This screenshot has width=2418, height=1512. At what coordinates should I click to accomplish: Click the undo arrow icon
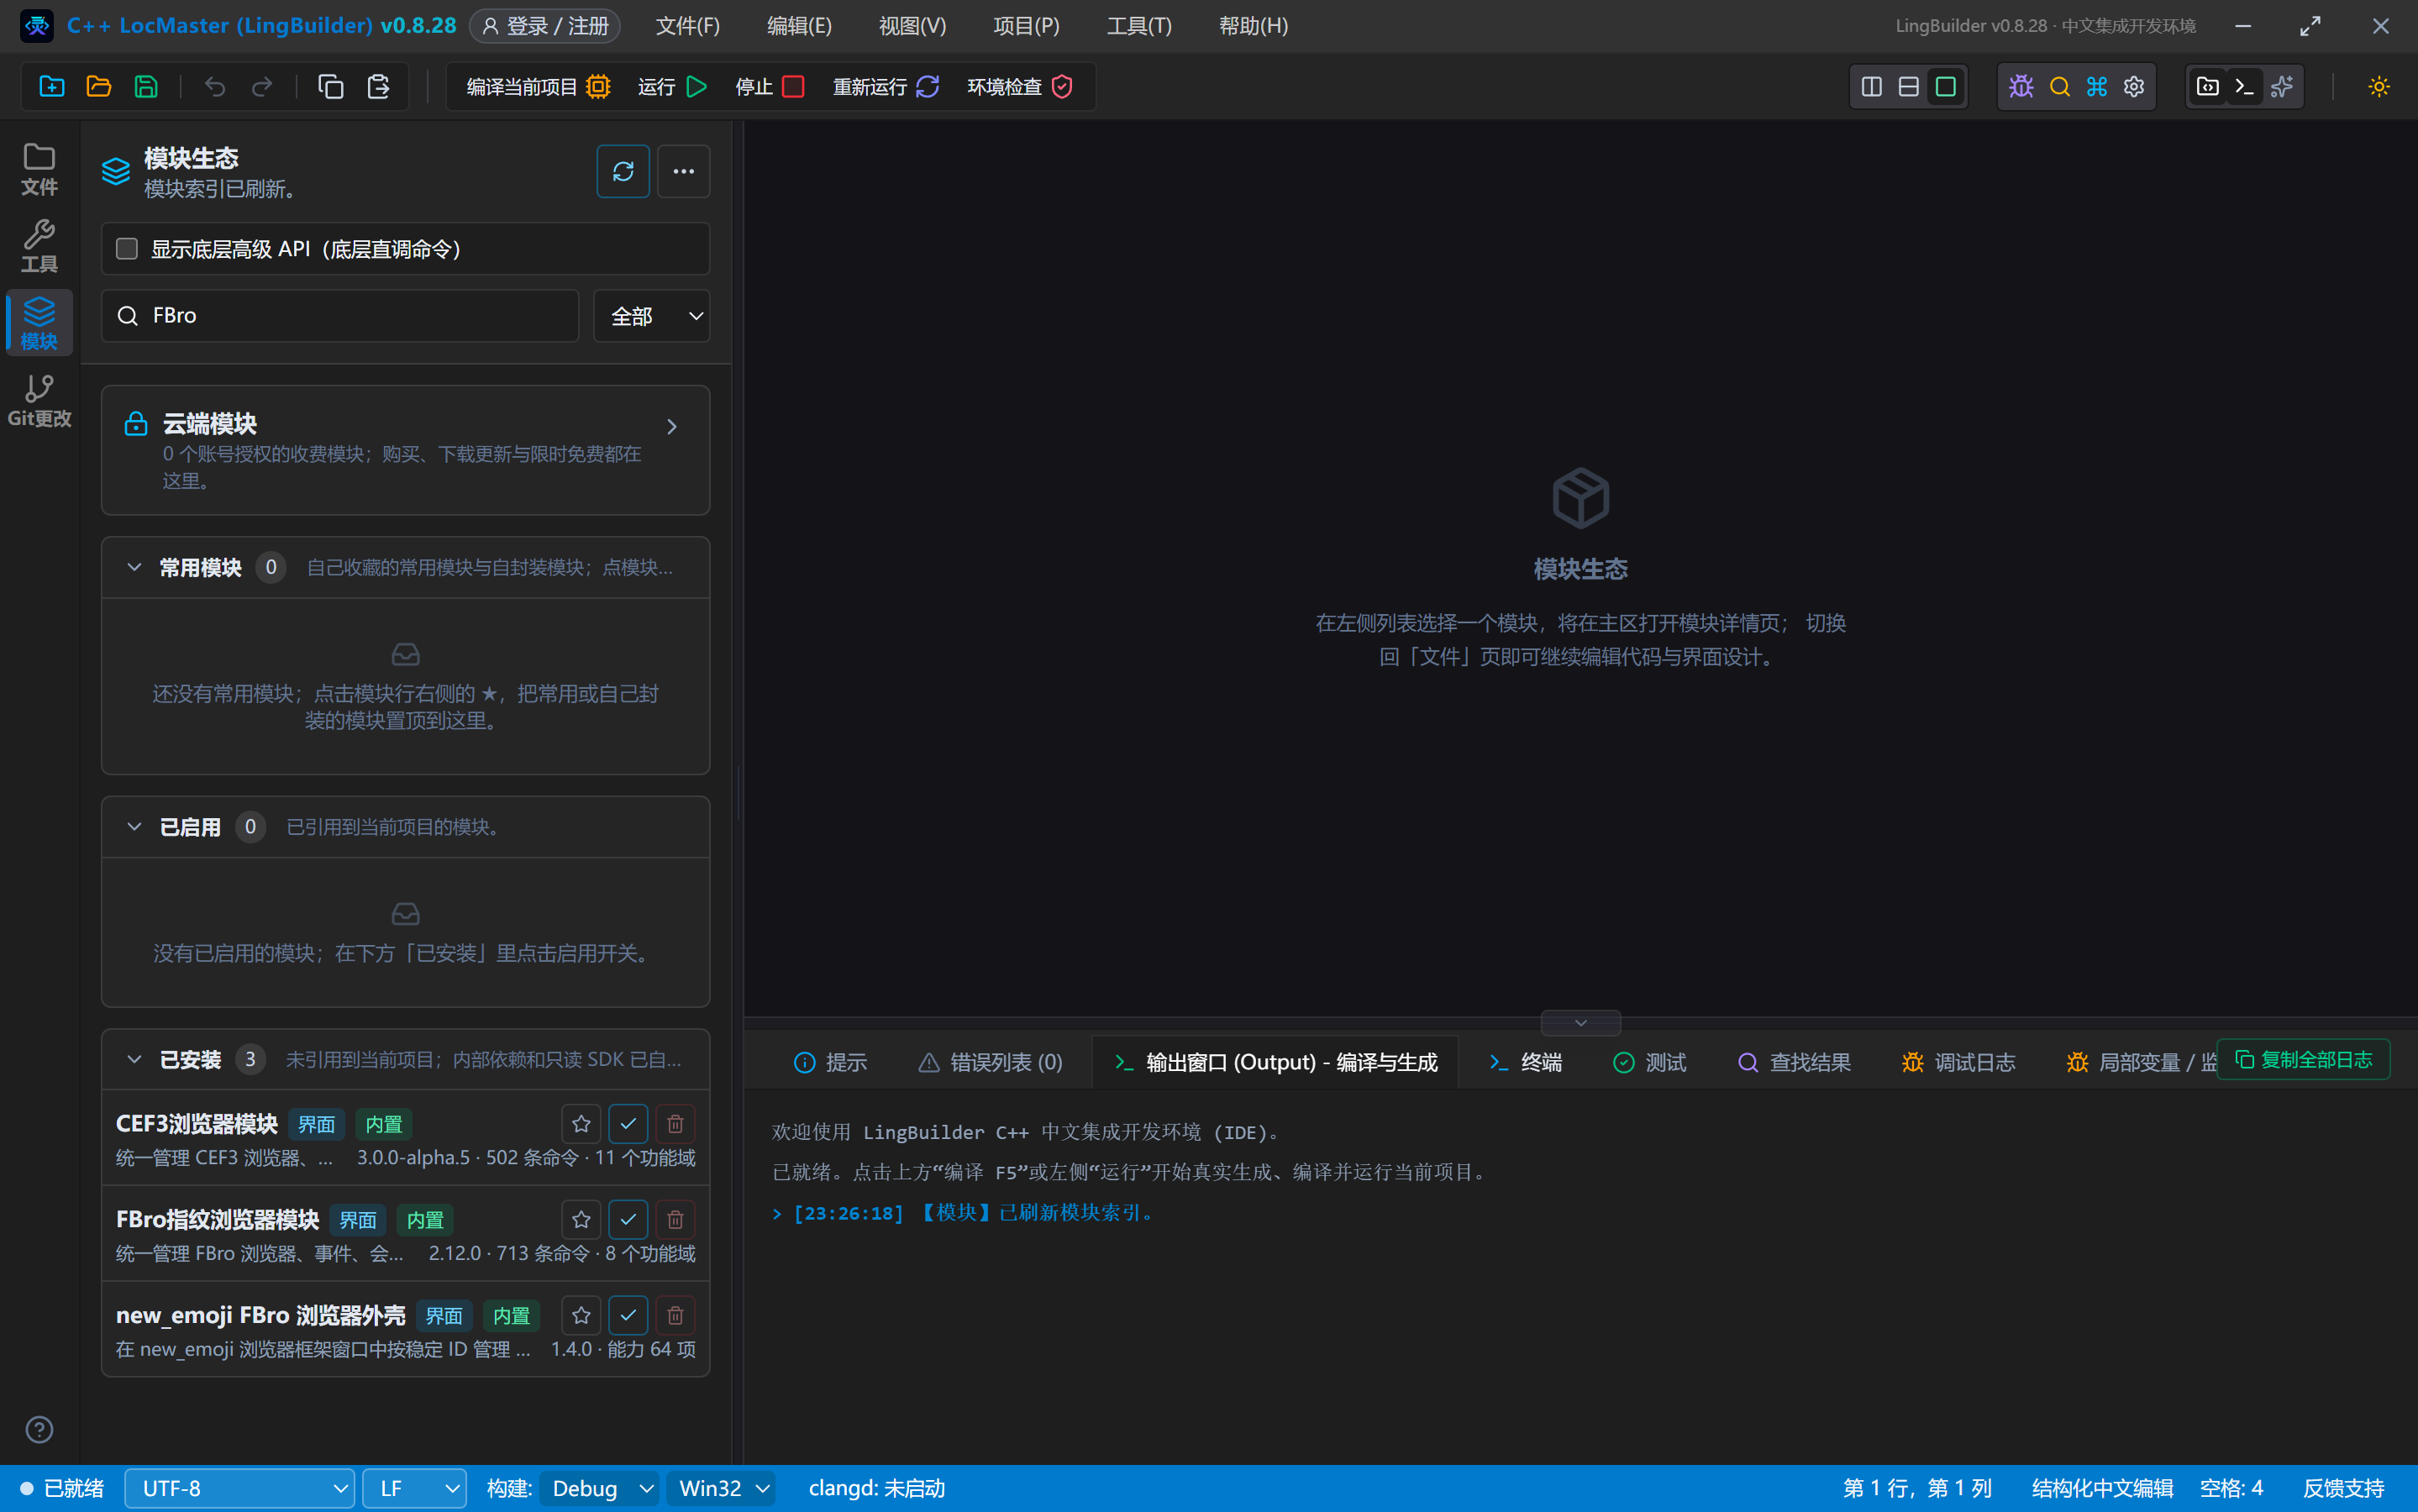pyautogui.click(x=215, y=87)
